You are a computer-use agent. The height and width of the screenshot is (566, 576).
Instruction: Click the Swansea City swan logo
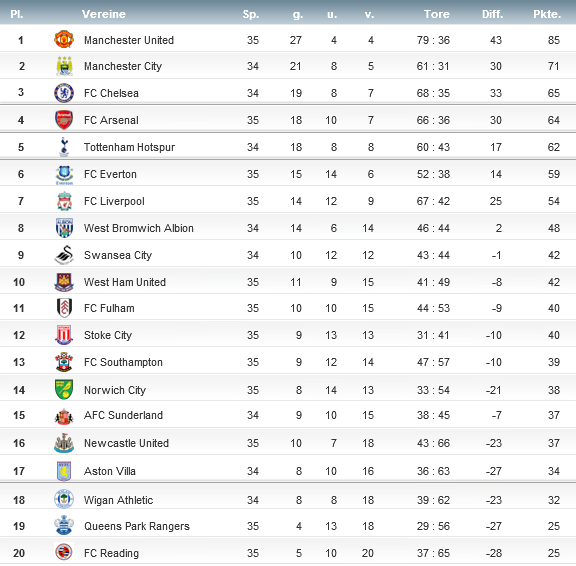64,255
